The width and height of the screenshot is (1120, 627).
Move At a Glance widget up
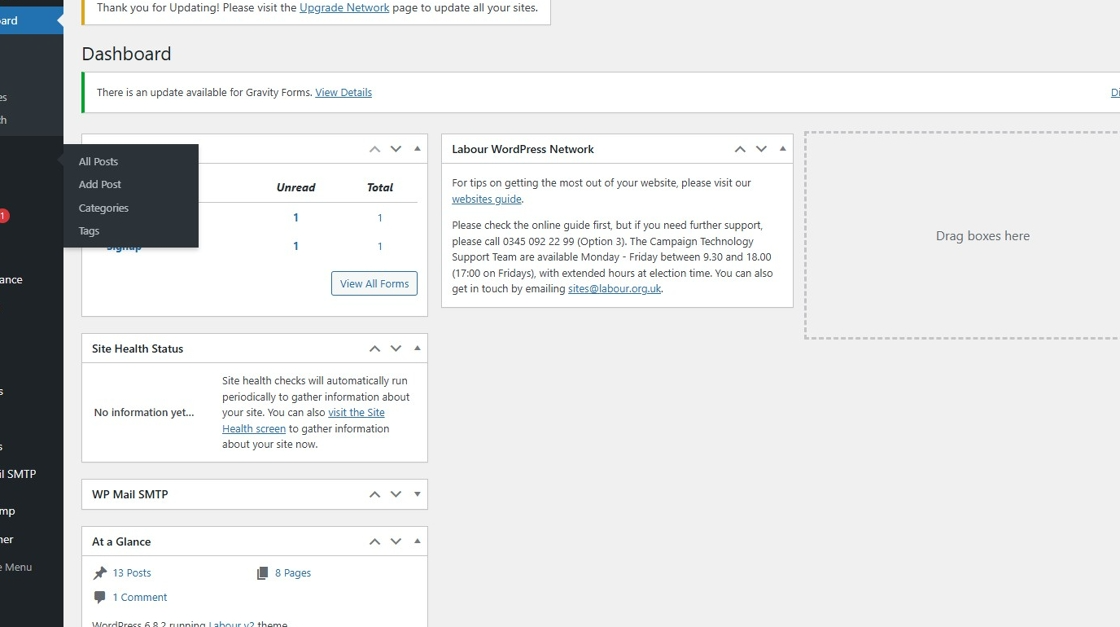point(374,542)
